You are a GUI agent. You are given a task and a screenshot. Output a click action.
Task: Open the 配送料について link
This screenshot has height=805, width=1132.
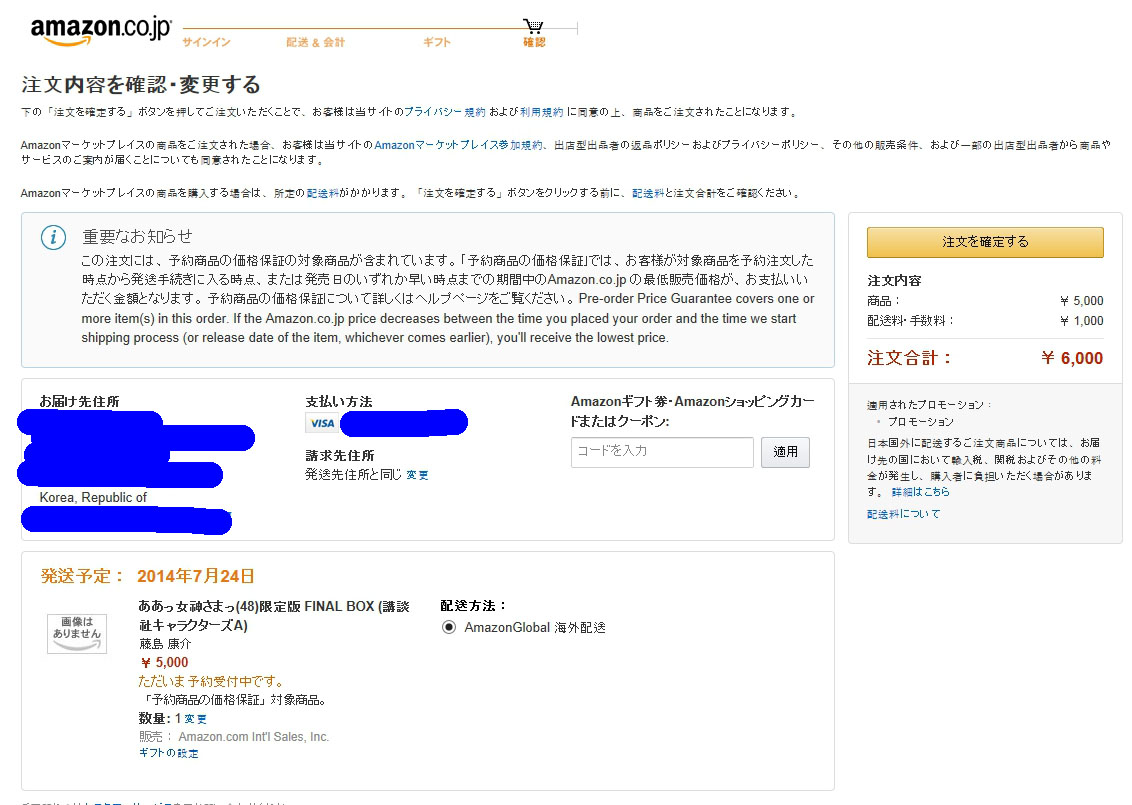coord(903,514)
